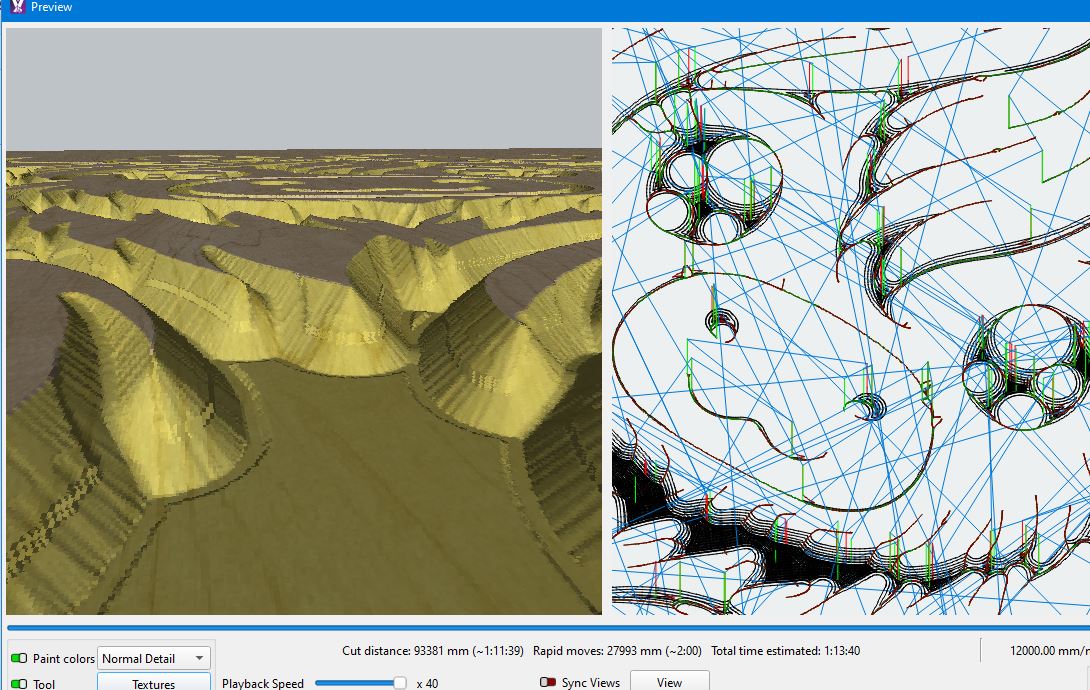Screen dimensions: 1090x690
Task: Click the Paint colors label text
Action: [63, 658]
